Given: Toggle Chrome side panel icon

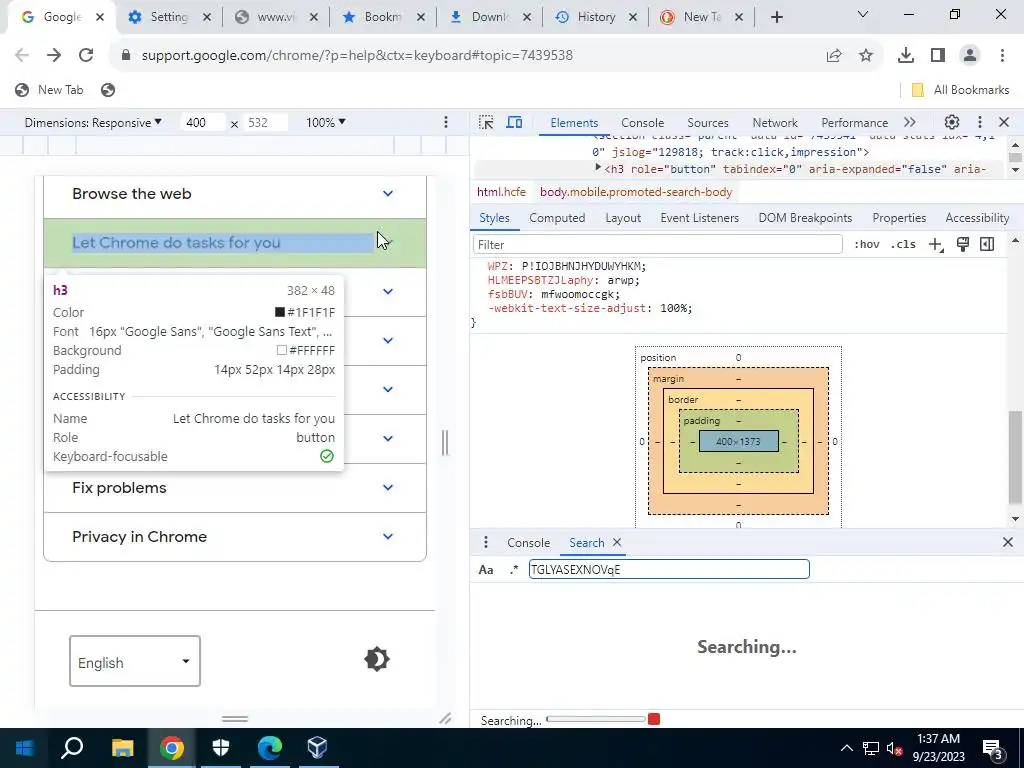Looking at the screenshot, I should pyautogui.click(x=938, y=56).
